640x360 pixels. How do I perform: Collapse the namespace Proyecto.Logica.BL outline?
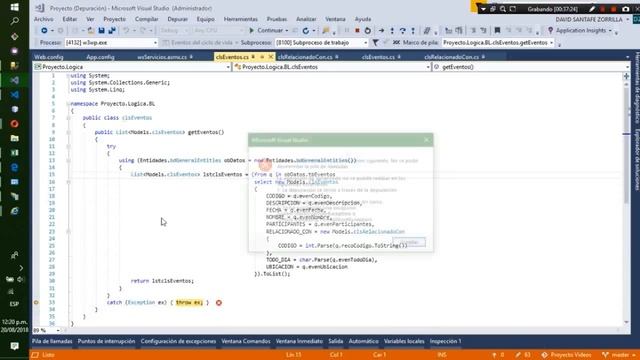68,104
